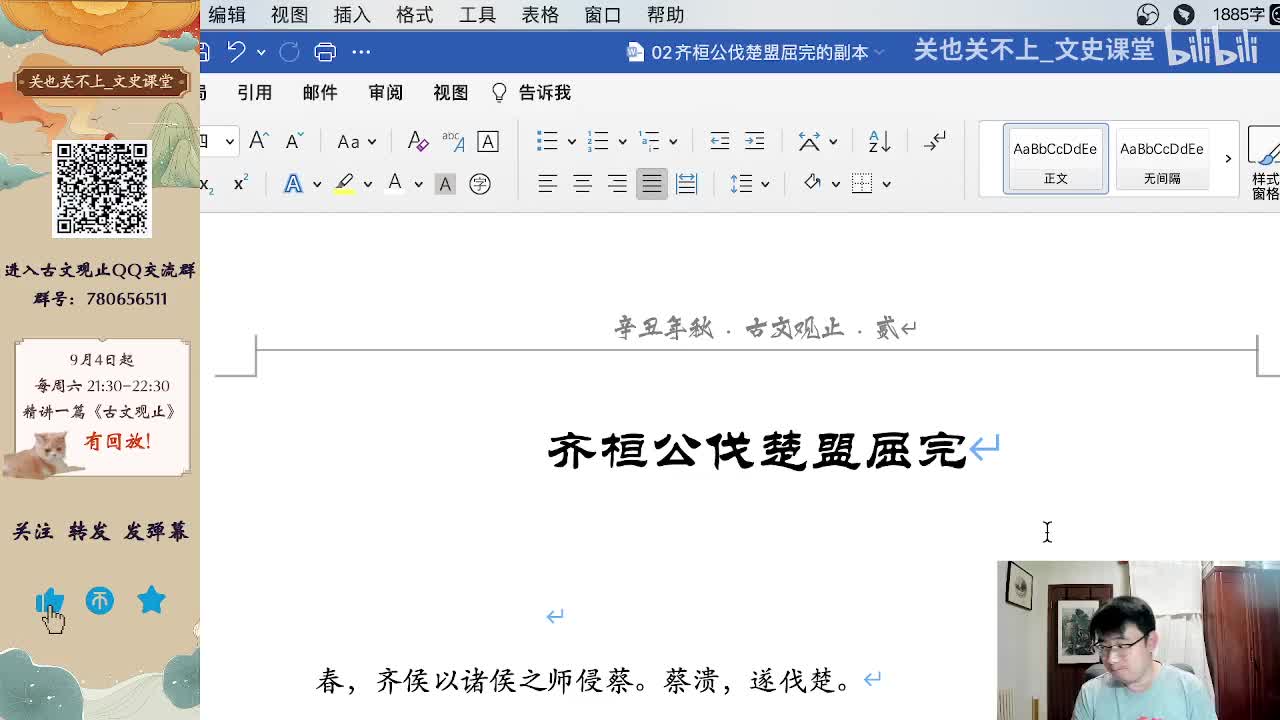The width and height of the screenshot is (1280, 720).
Task: Open the more quick-access options ellipsis
Action: click(x=362, y=52)
